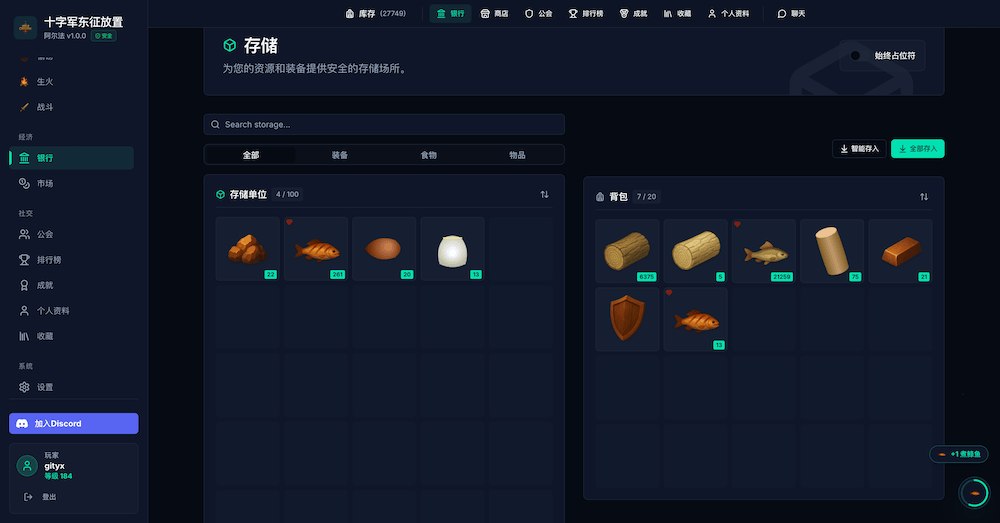
Task: Select the white flour sack in storage
Action: 452,249
